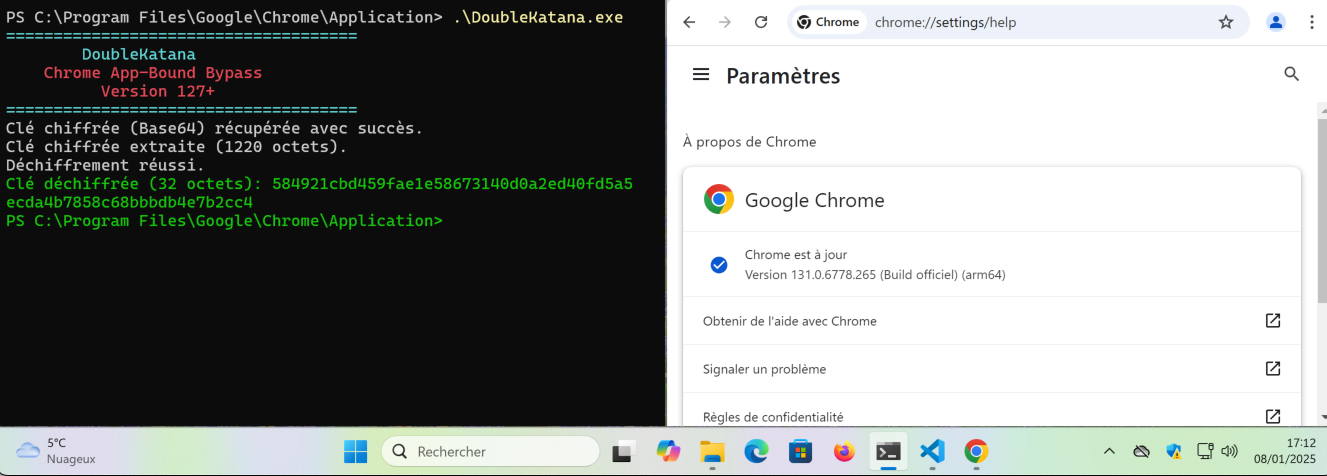Open Chrome's three-dot menu

tap(1312, 22)
